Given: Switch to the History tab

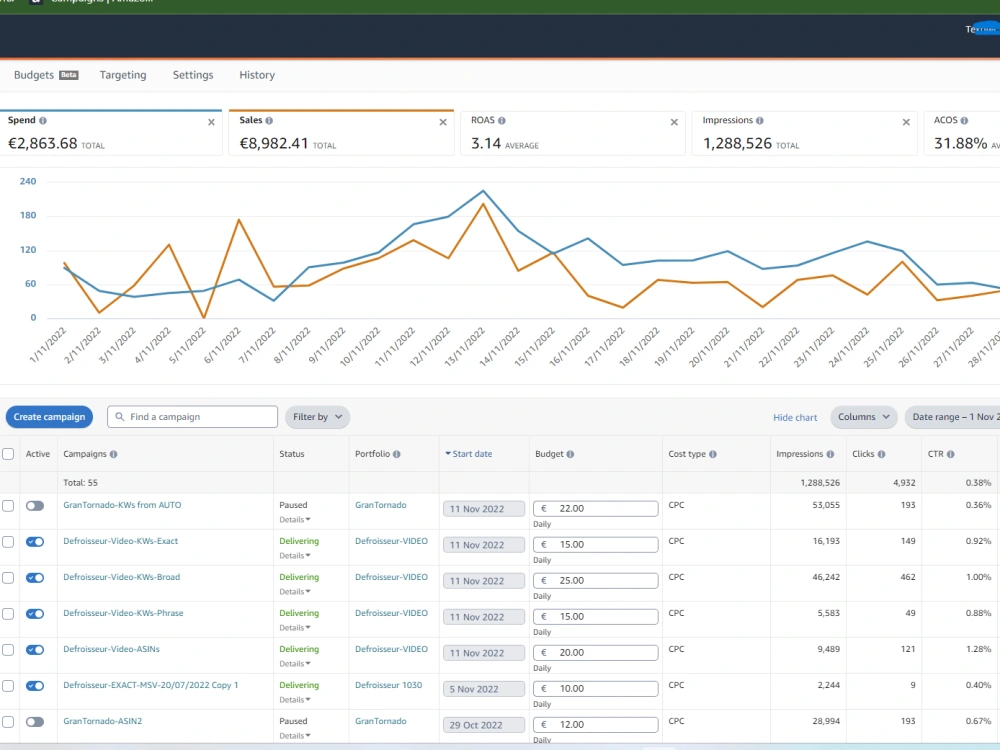Looking at the screenshot, I should point(257,75).
